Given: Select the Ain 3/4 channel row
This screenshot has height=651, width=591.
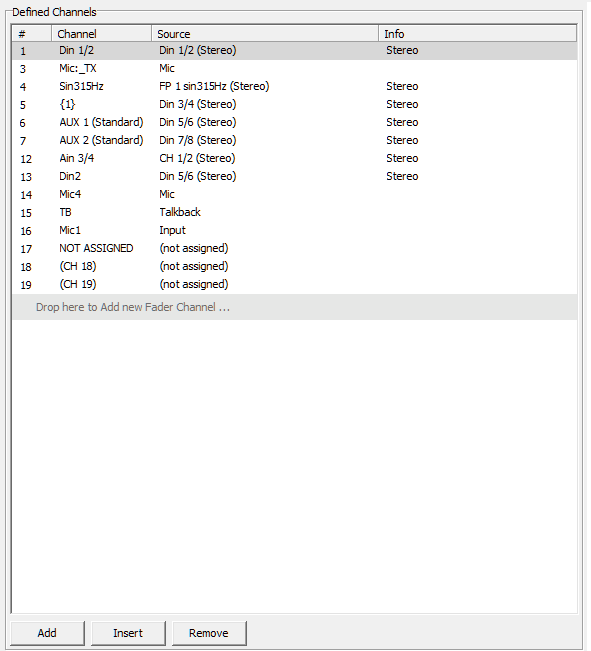Looking at the screenshot, I should [294, 158].
